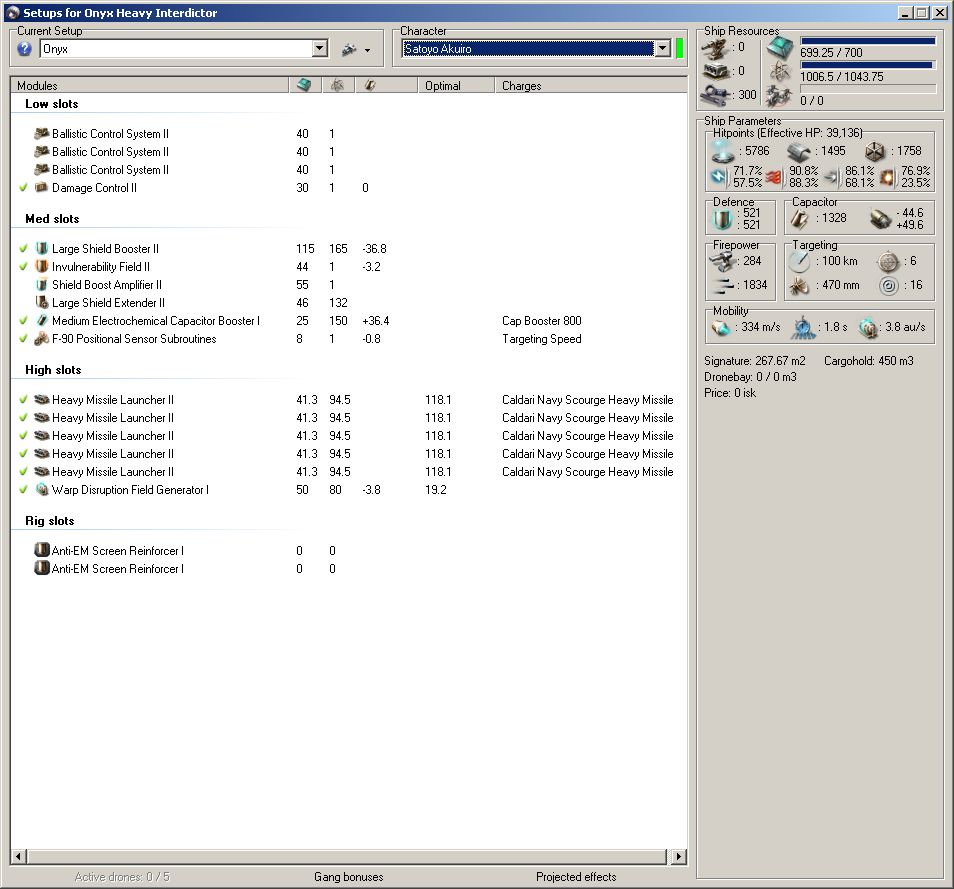Click the scan resolution icon showing 470 mm
Screen dimensions: 954x889
[799, 285]
